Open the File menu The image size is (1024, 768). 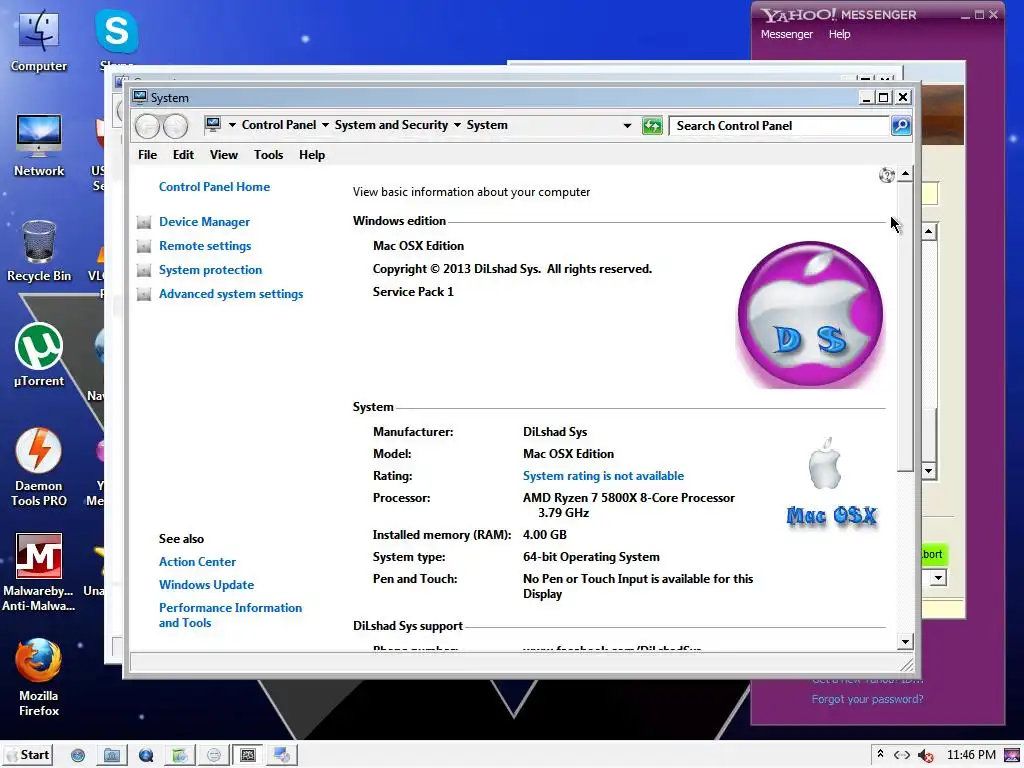148,155
